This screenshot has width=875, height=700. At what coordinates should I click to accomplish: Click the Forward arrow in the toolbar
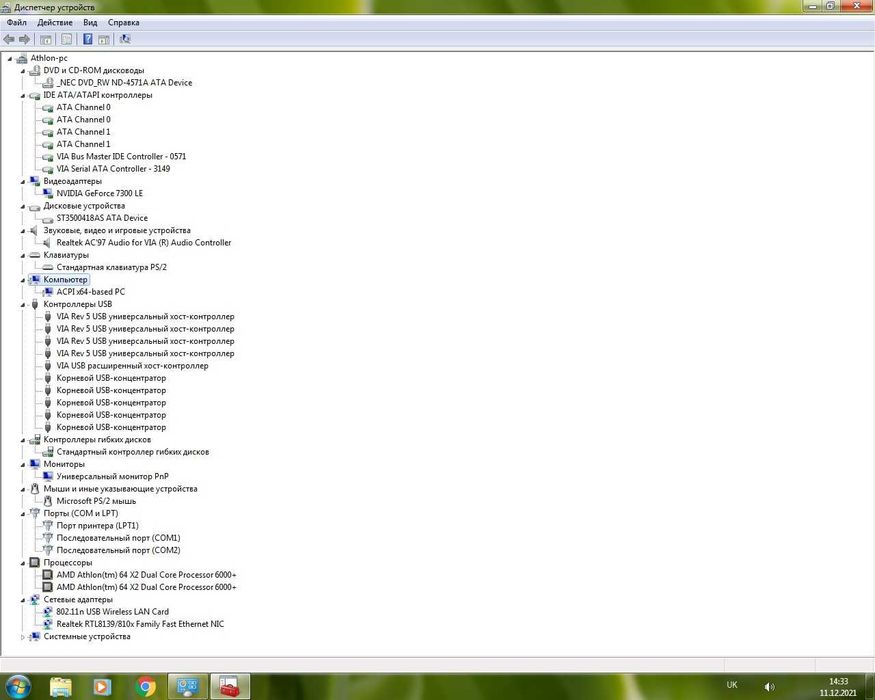click(x=25, y=39)
